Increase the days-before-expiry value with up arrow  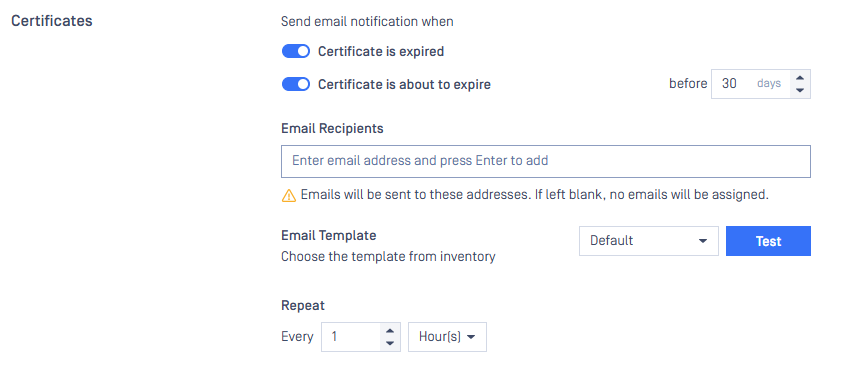point(800,78)
